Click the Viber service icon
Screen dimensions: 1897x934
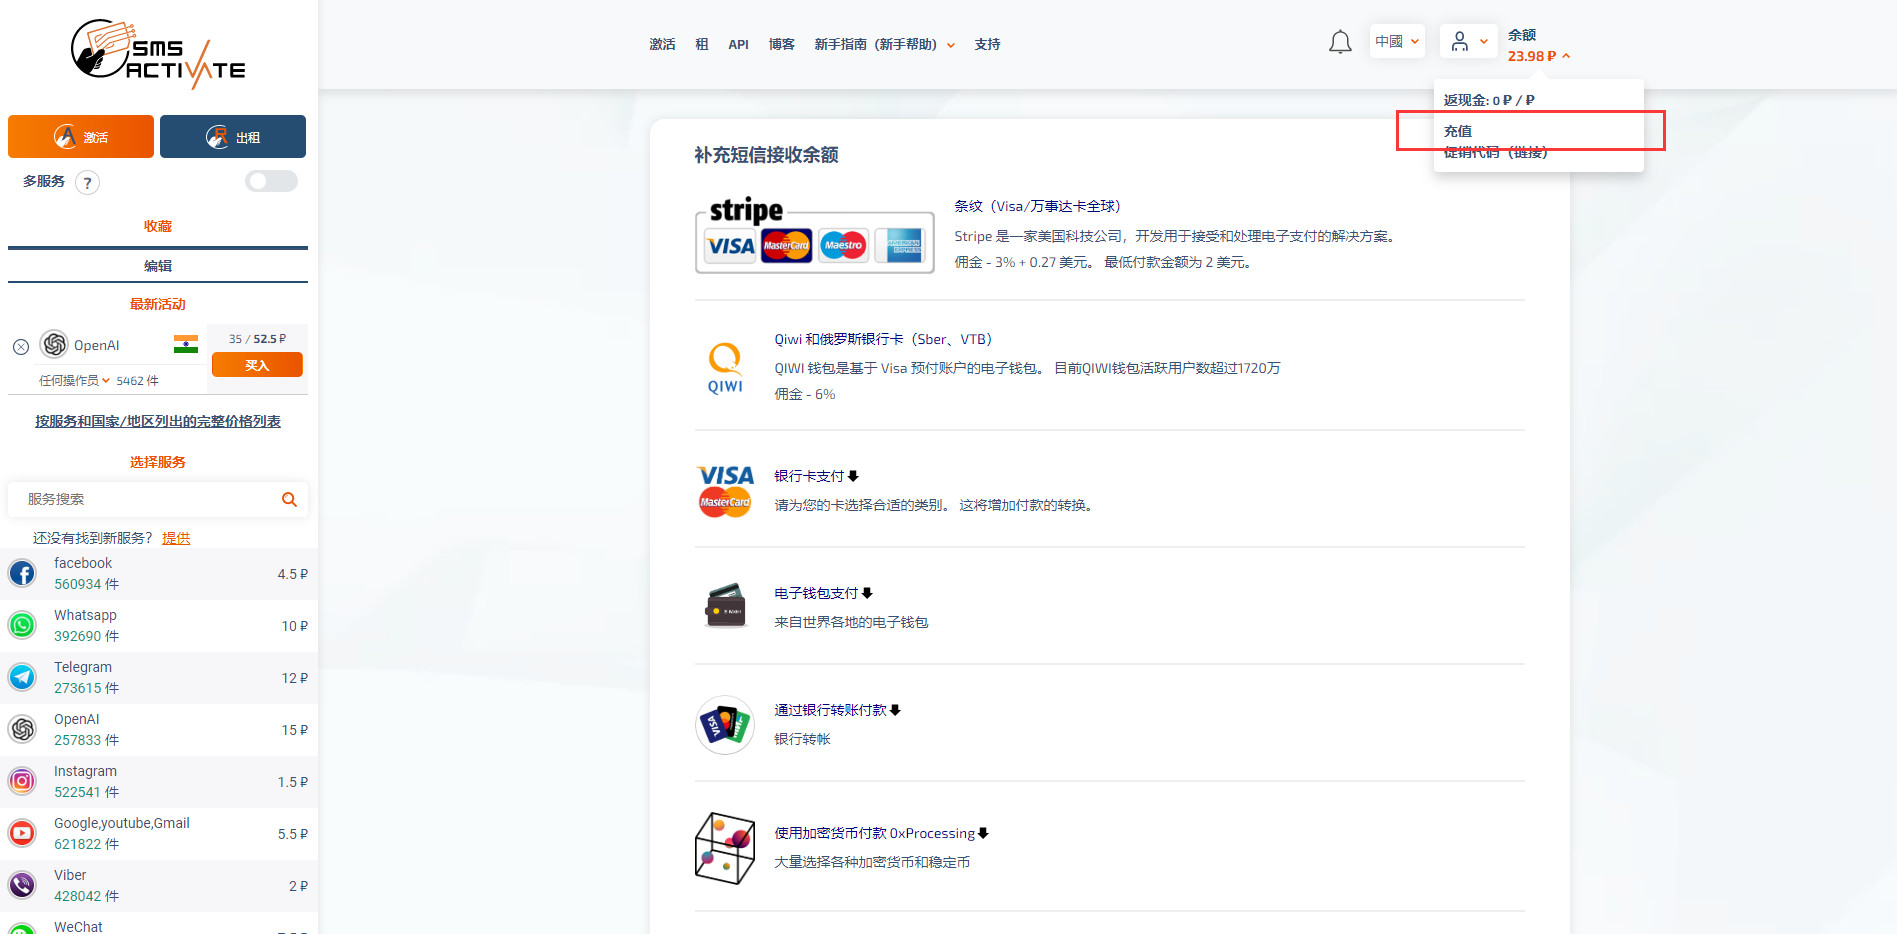[22, 885]
